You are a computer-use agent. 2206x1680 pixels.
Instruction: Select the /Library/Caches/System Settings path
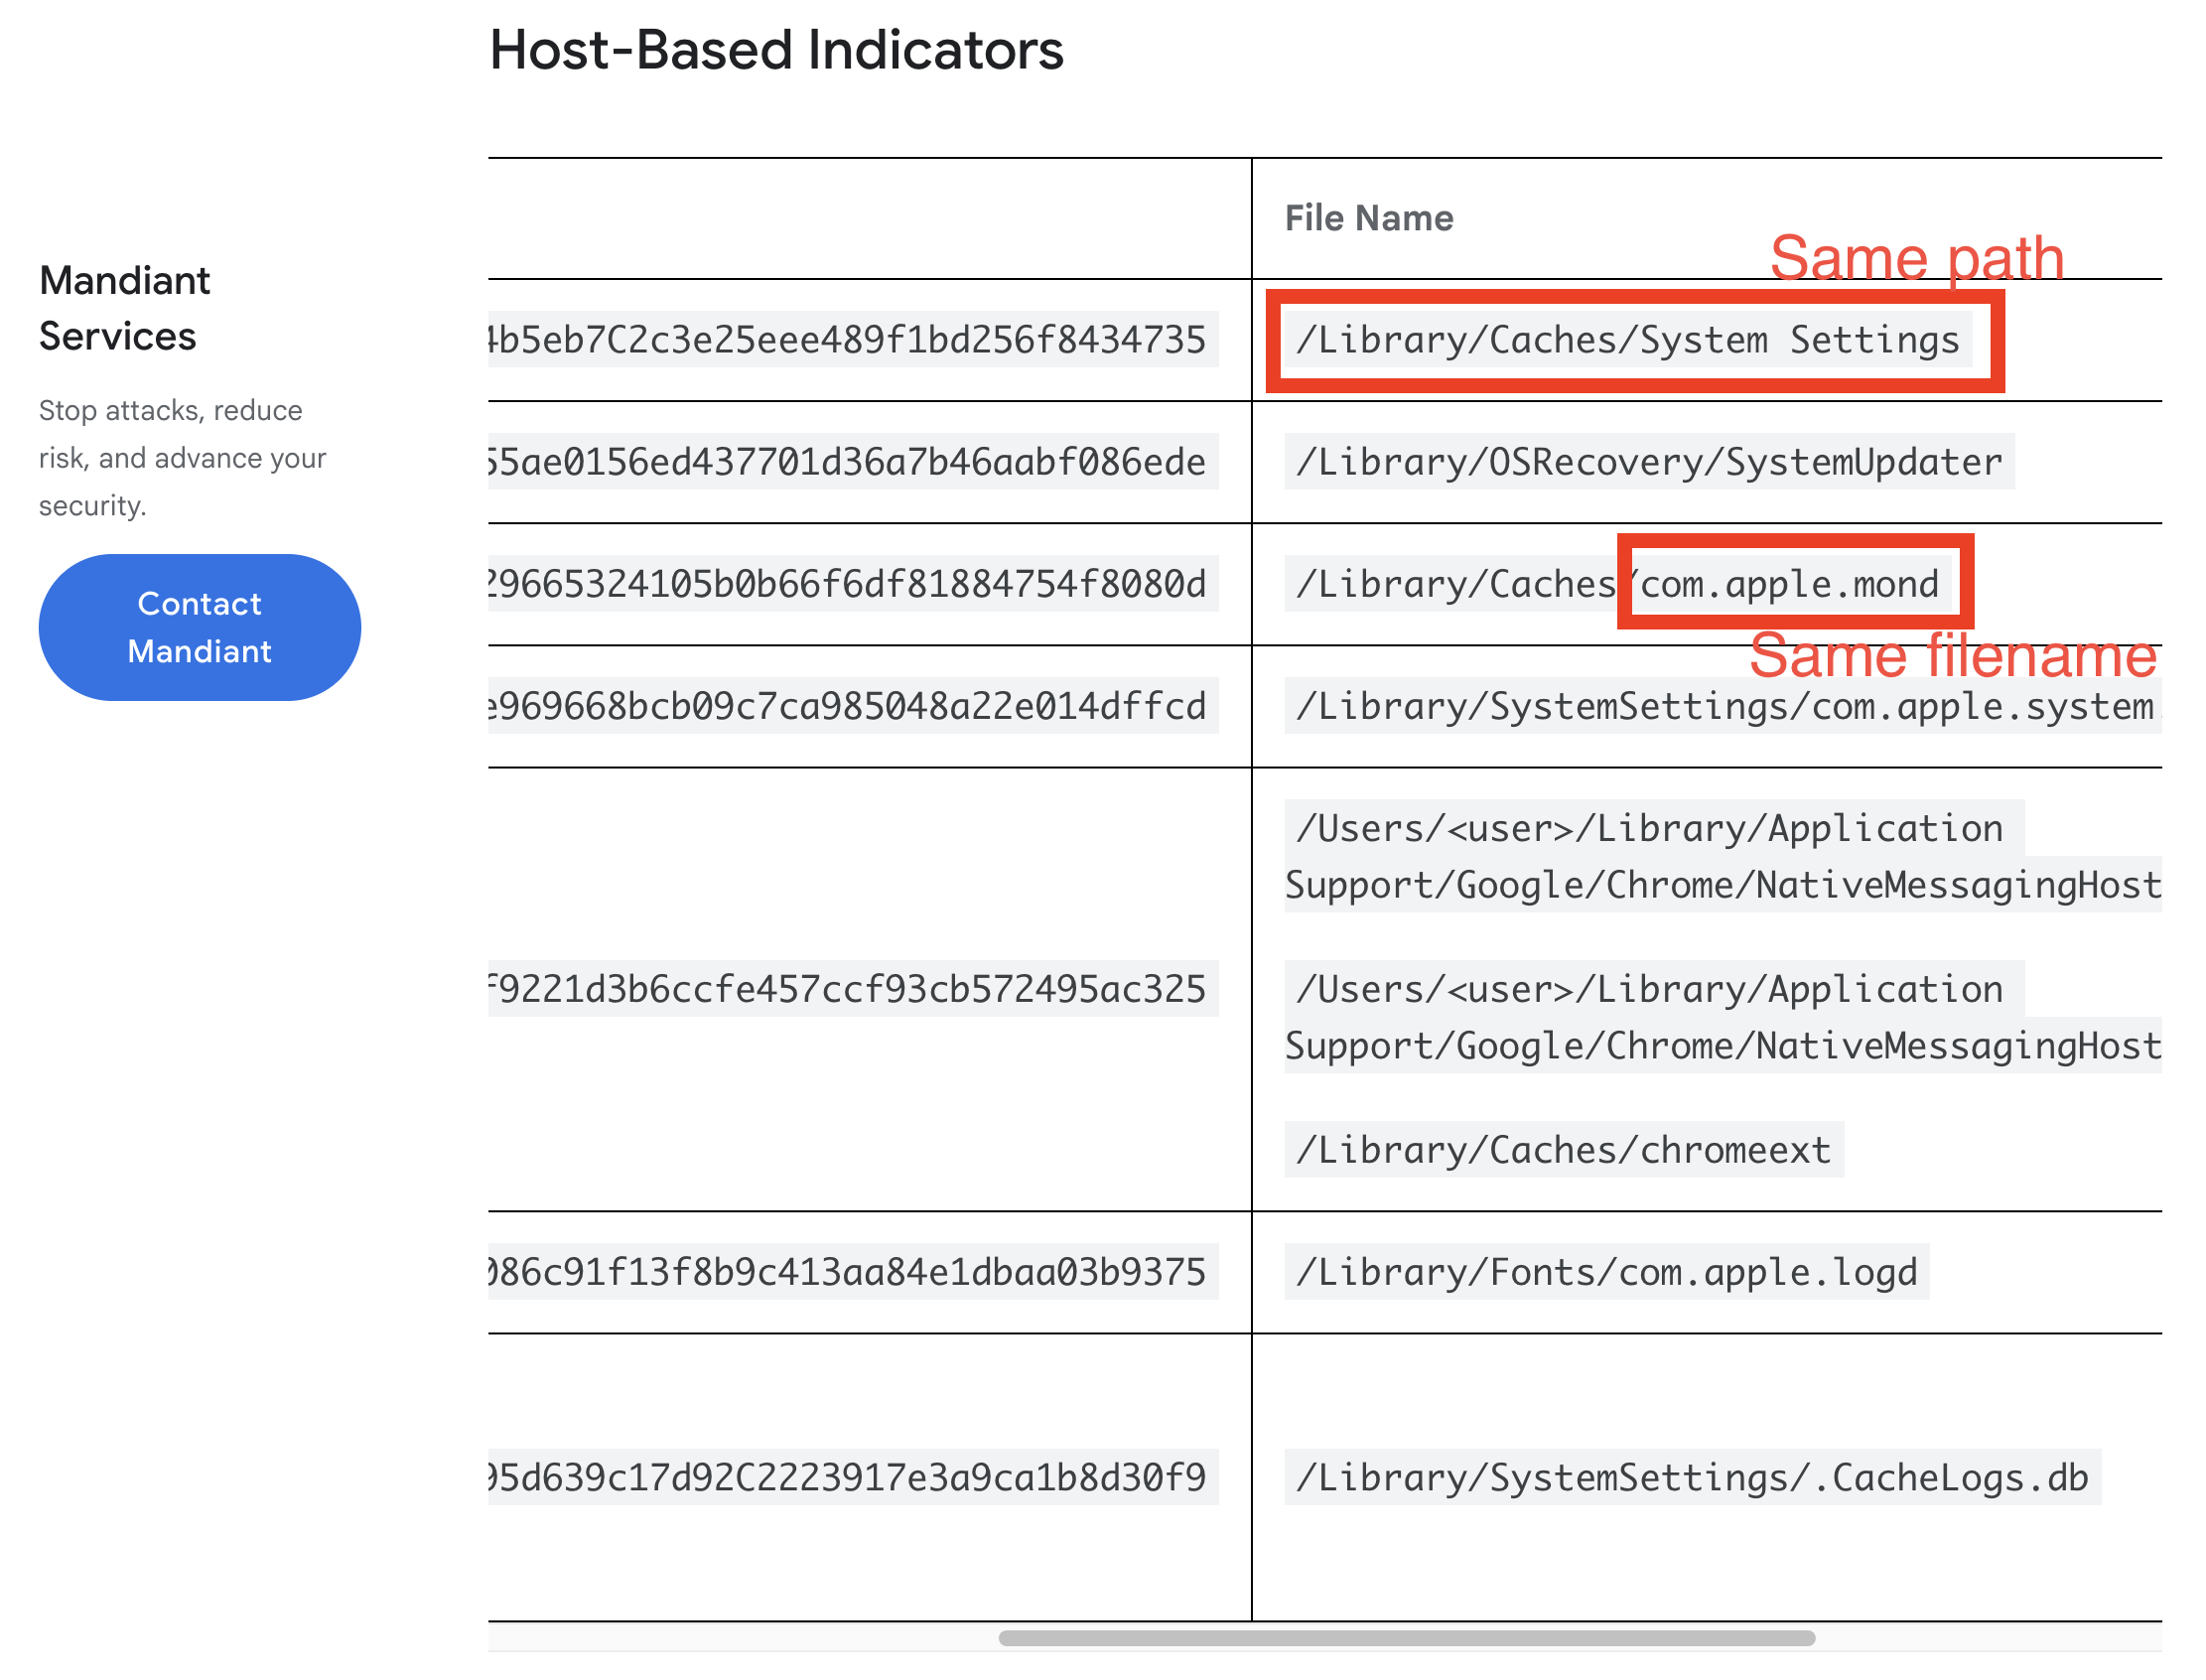point(1627,340)
